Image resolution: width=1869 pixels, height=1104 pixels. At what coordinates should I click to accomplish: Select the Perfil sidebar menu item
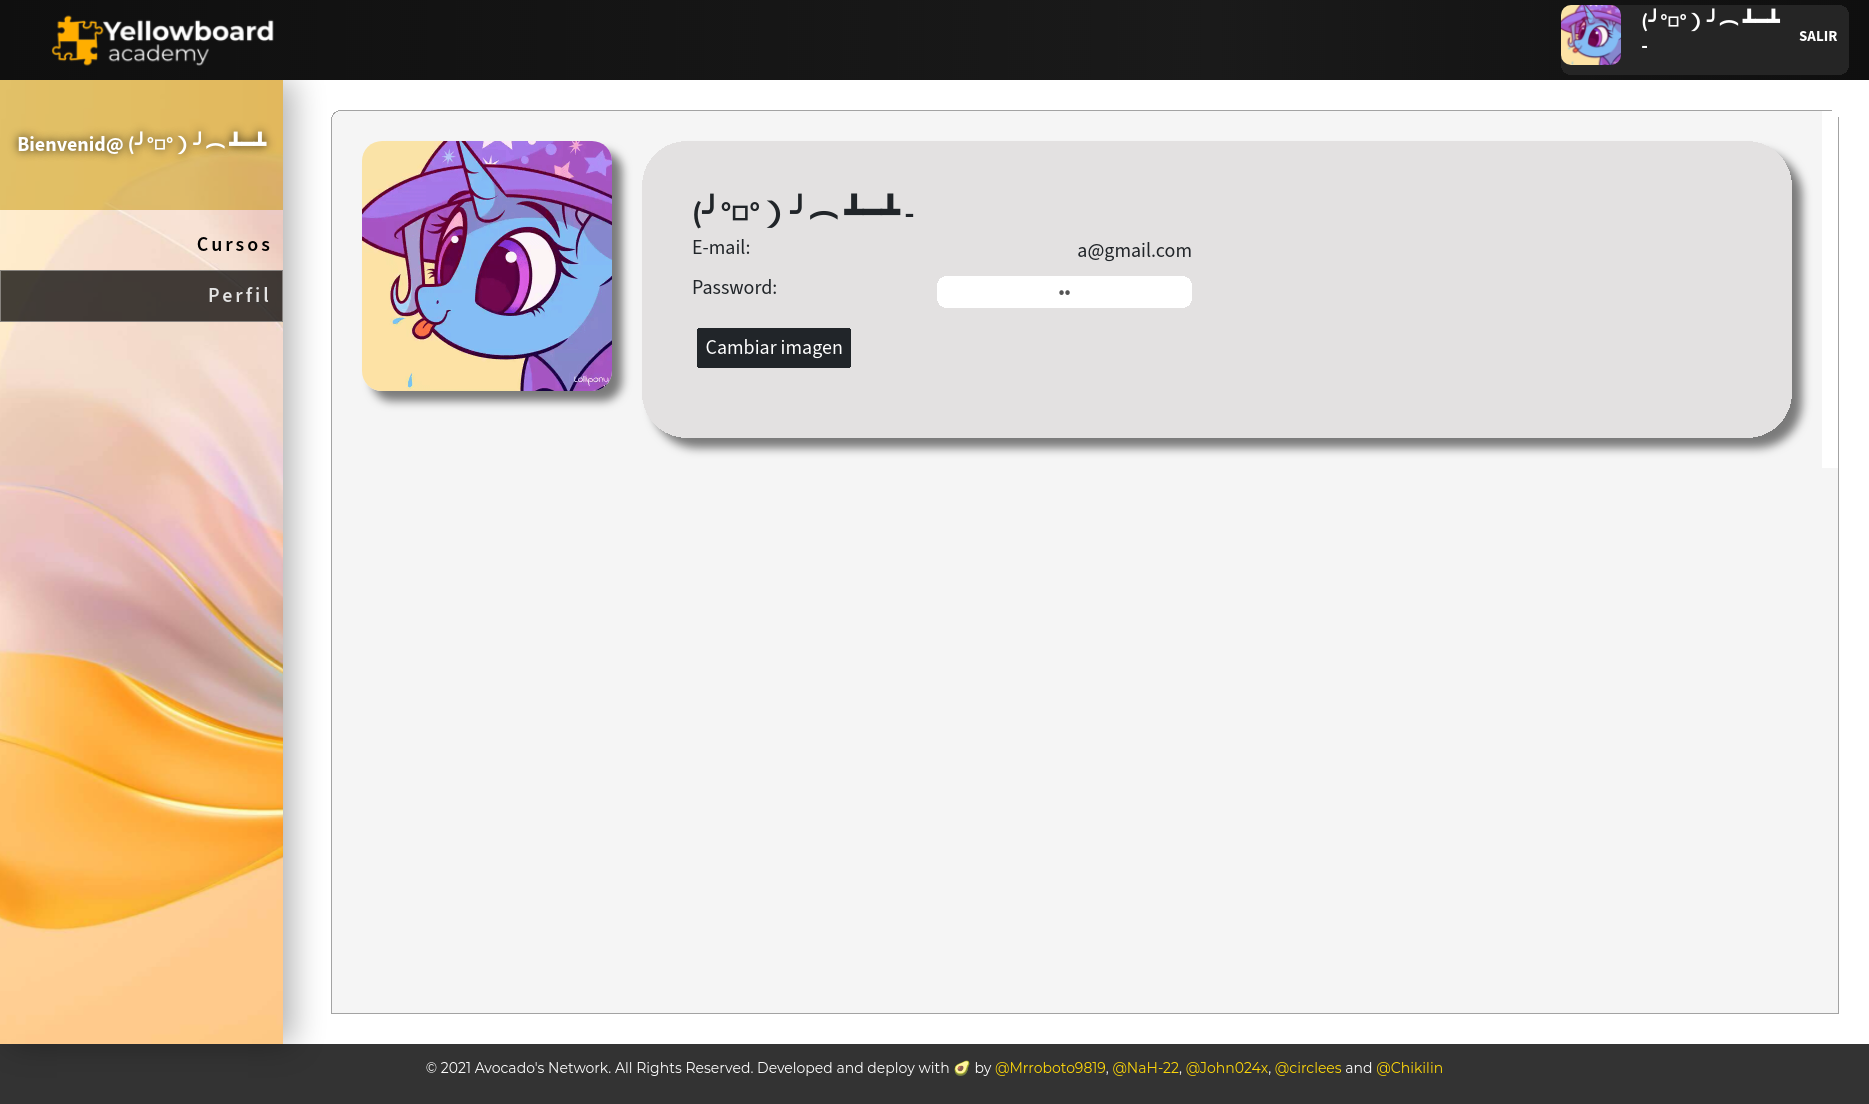pyautogui.click(x=141, y=295)
